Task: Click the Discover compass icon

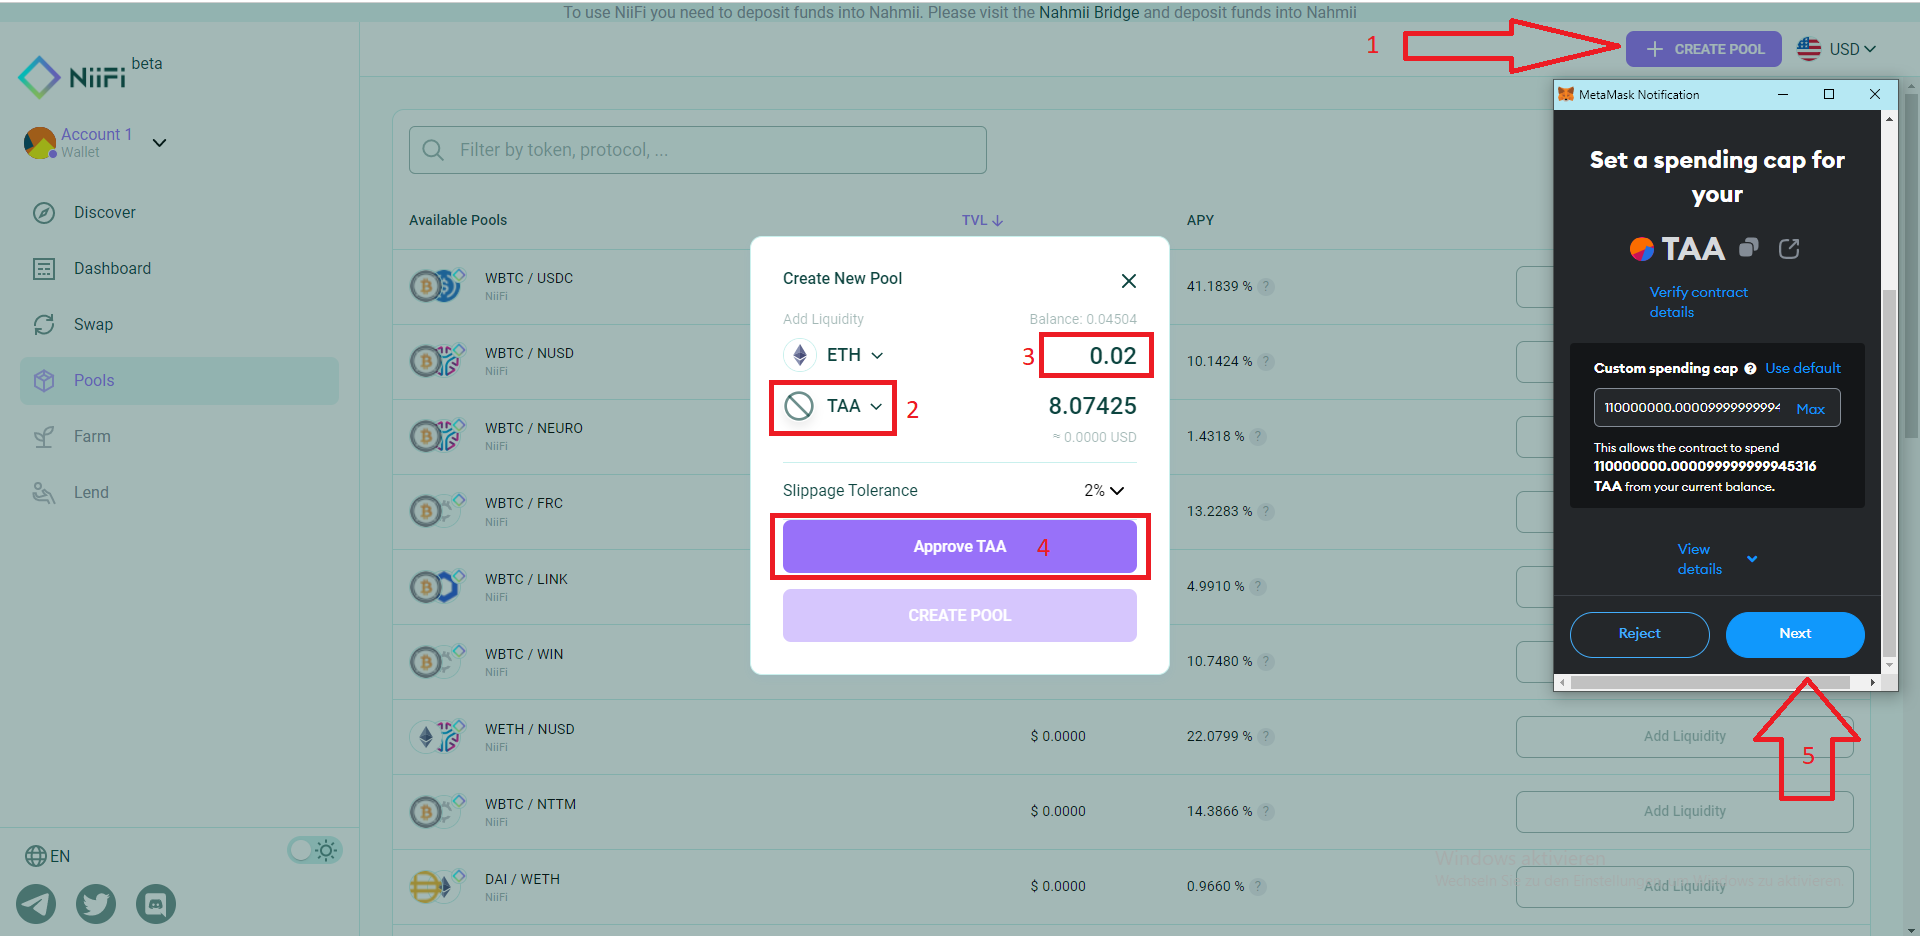Action: (x=44, y=212)
